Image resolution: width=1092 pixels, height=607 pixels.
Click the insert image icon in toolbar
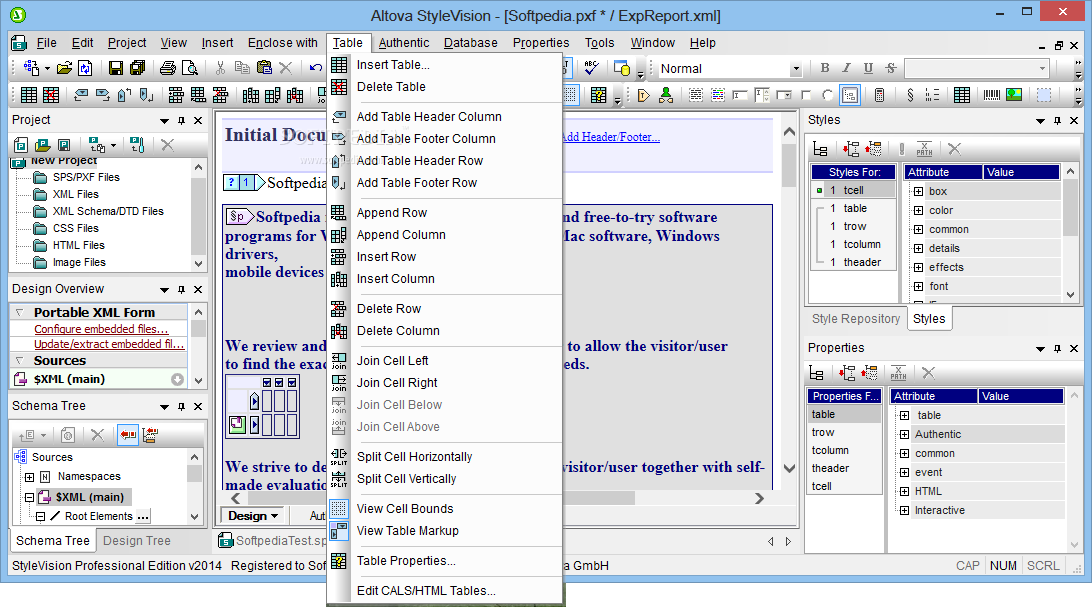point(1014,95)
